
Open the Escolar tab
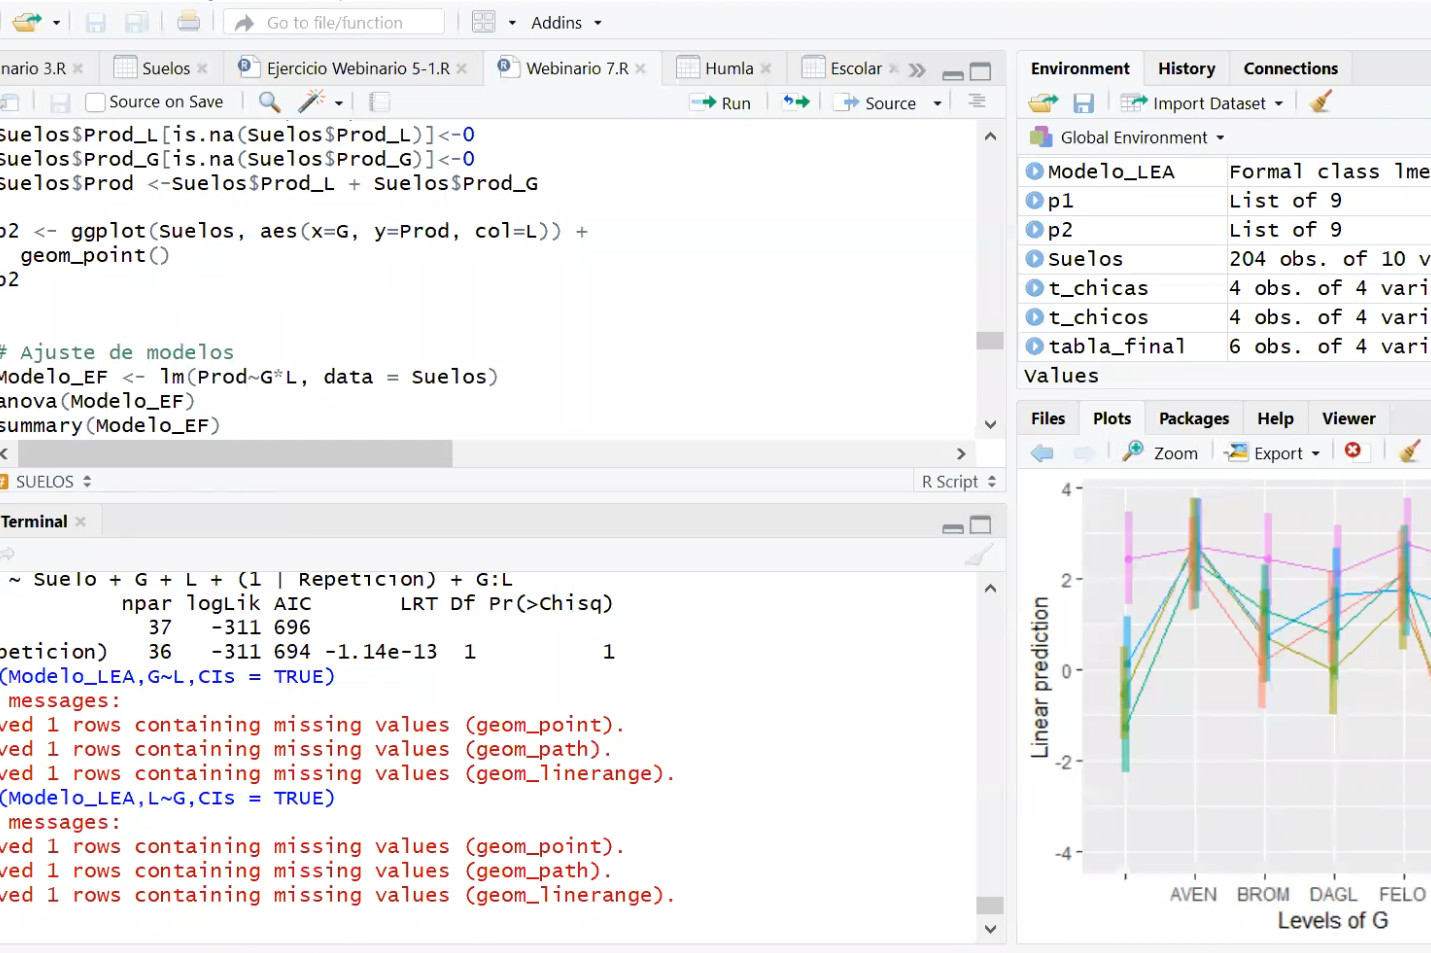click(x=856, y=68)
